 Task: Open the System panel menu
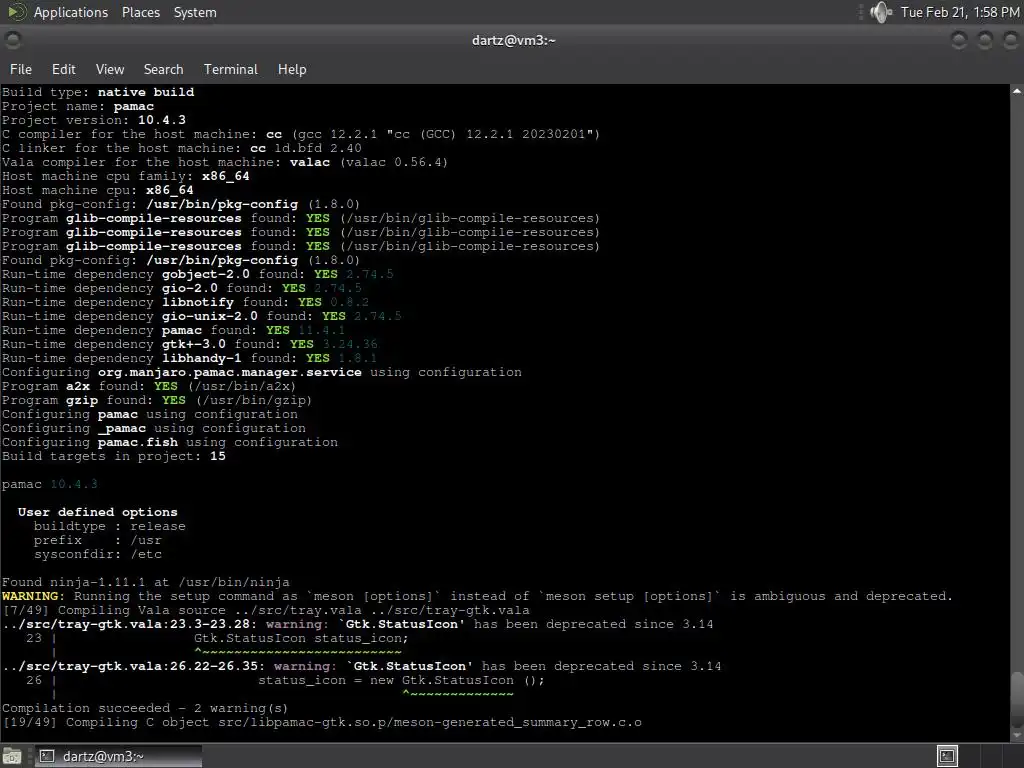tap(195, 12)
